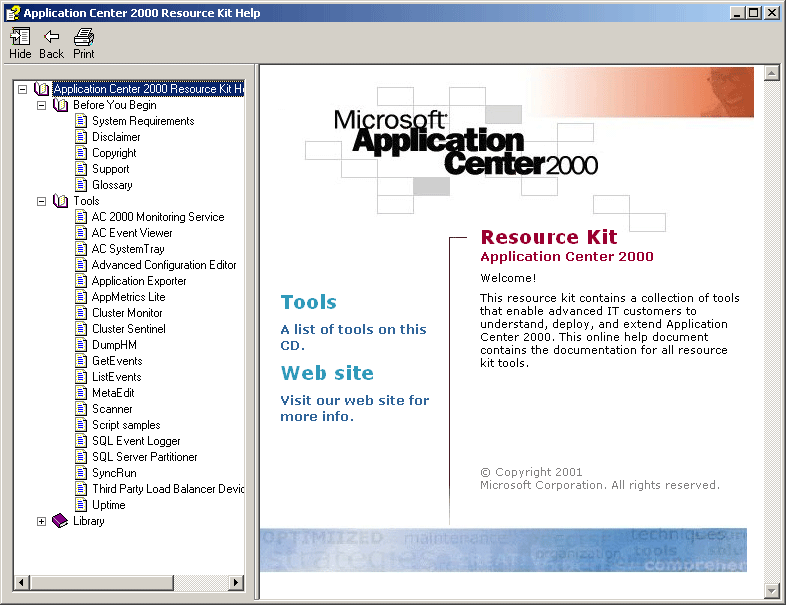Click the page icon next to Support
The image size is (786, 605).
tap(81, 169)
